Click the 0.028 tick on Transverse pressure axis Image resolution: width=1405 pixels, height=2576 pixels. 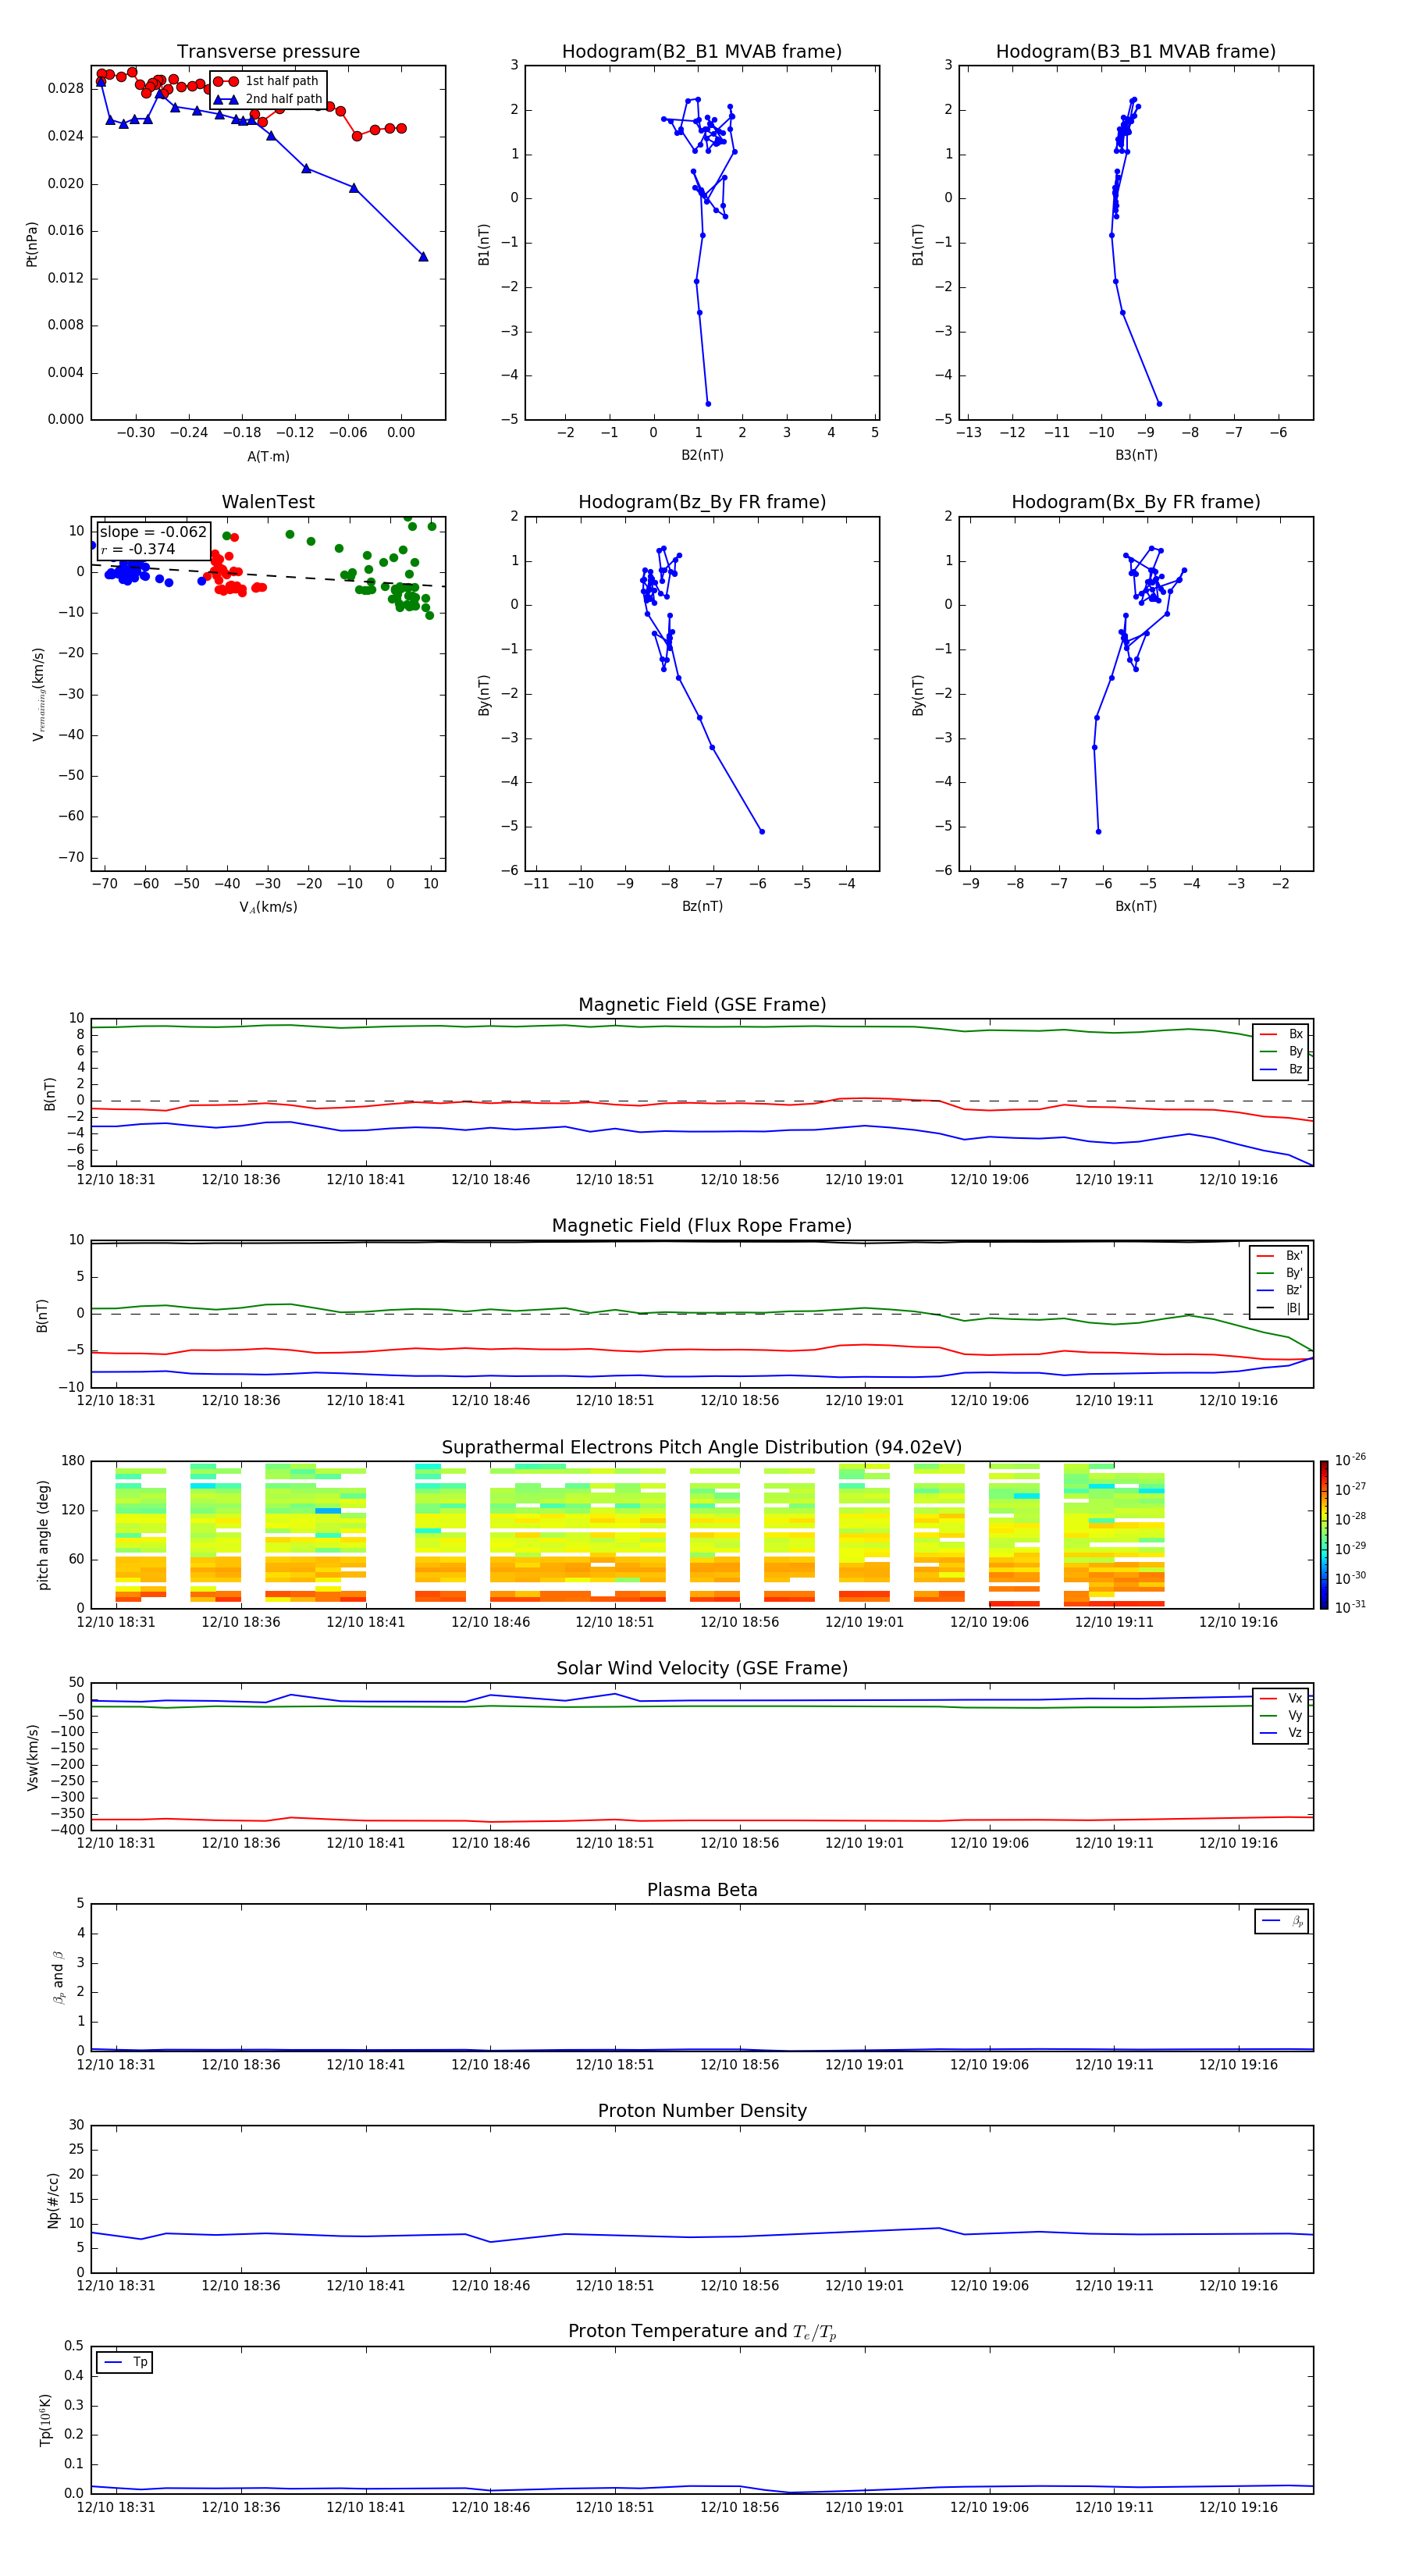tap(66, 88)
